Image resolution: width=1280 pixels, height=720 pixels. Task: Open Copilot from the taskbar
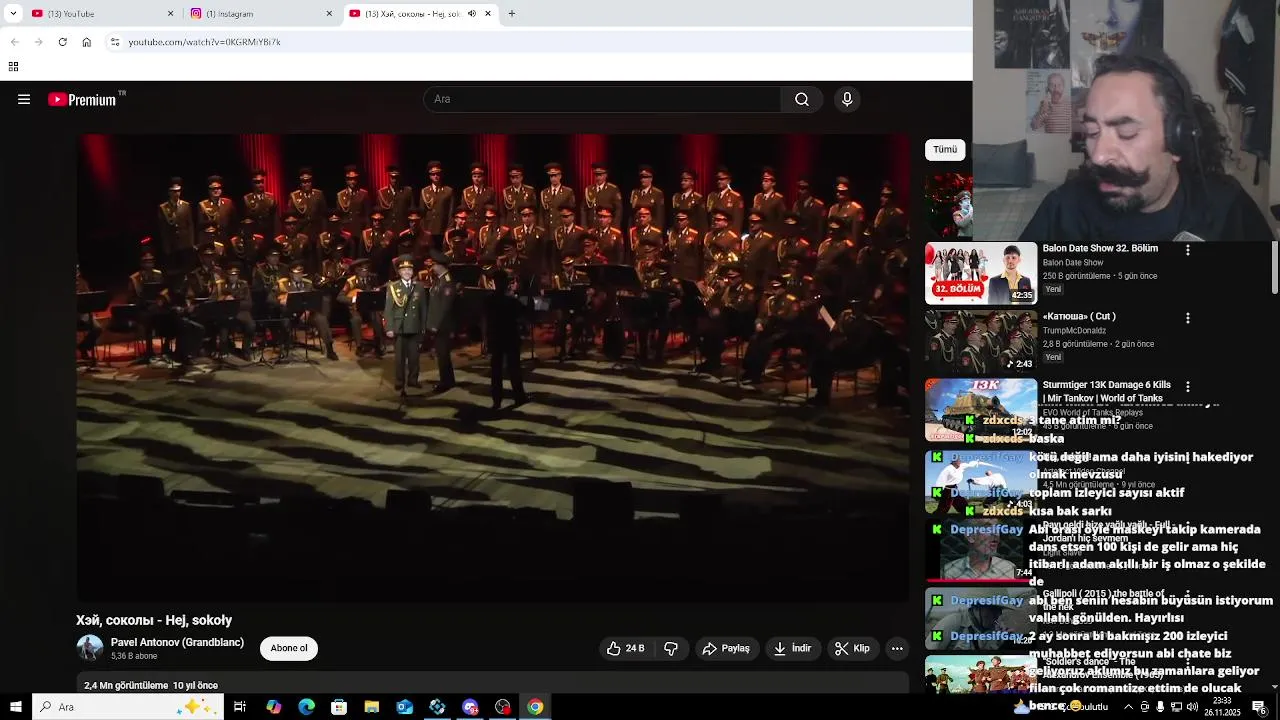click(273, 707)
